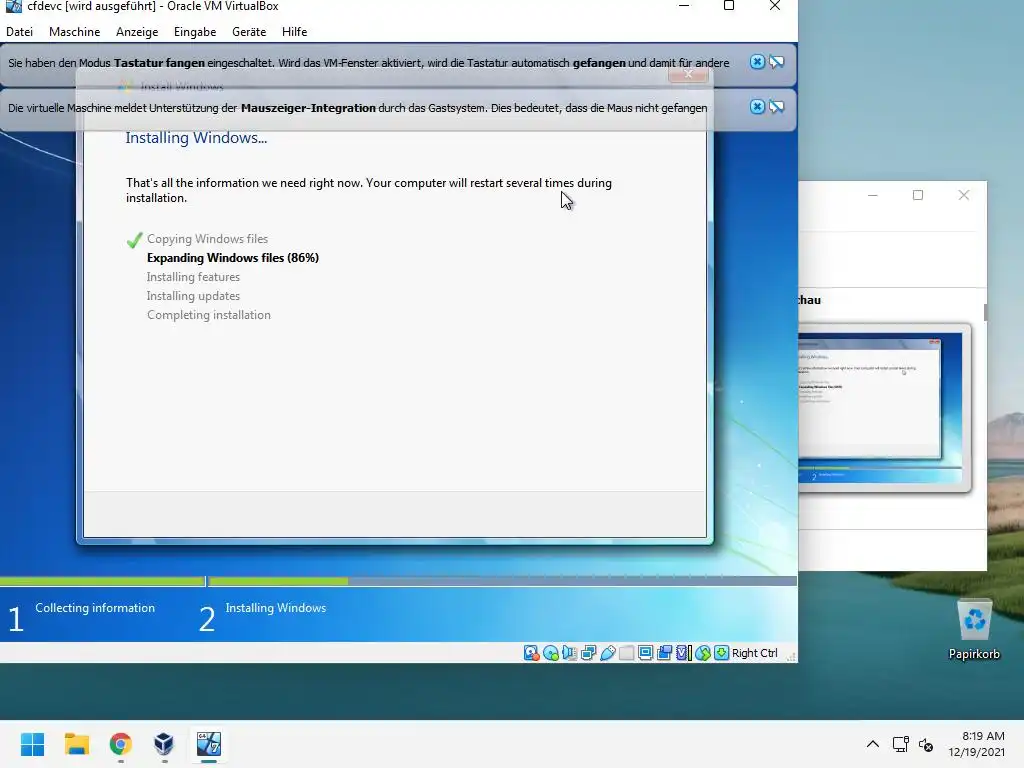The height and width of the screenshot is (768, 1024).
Task: Click the keyboard capture indicator beside Right Ctrl
Action: coord(721,653)
